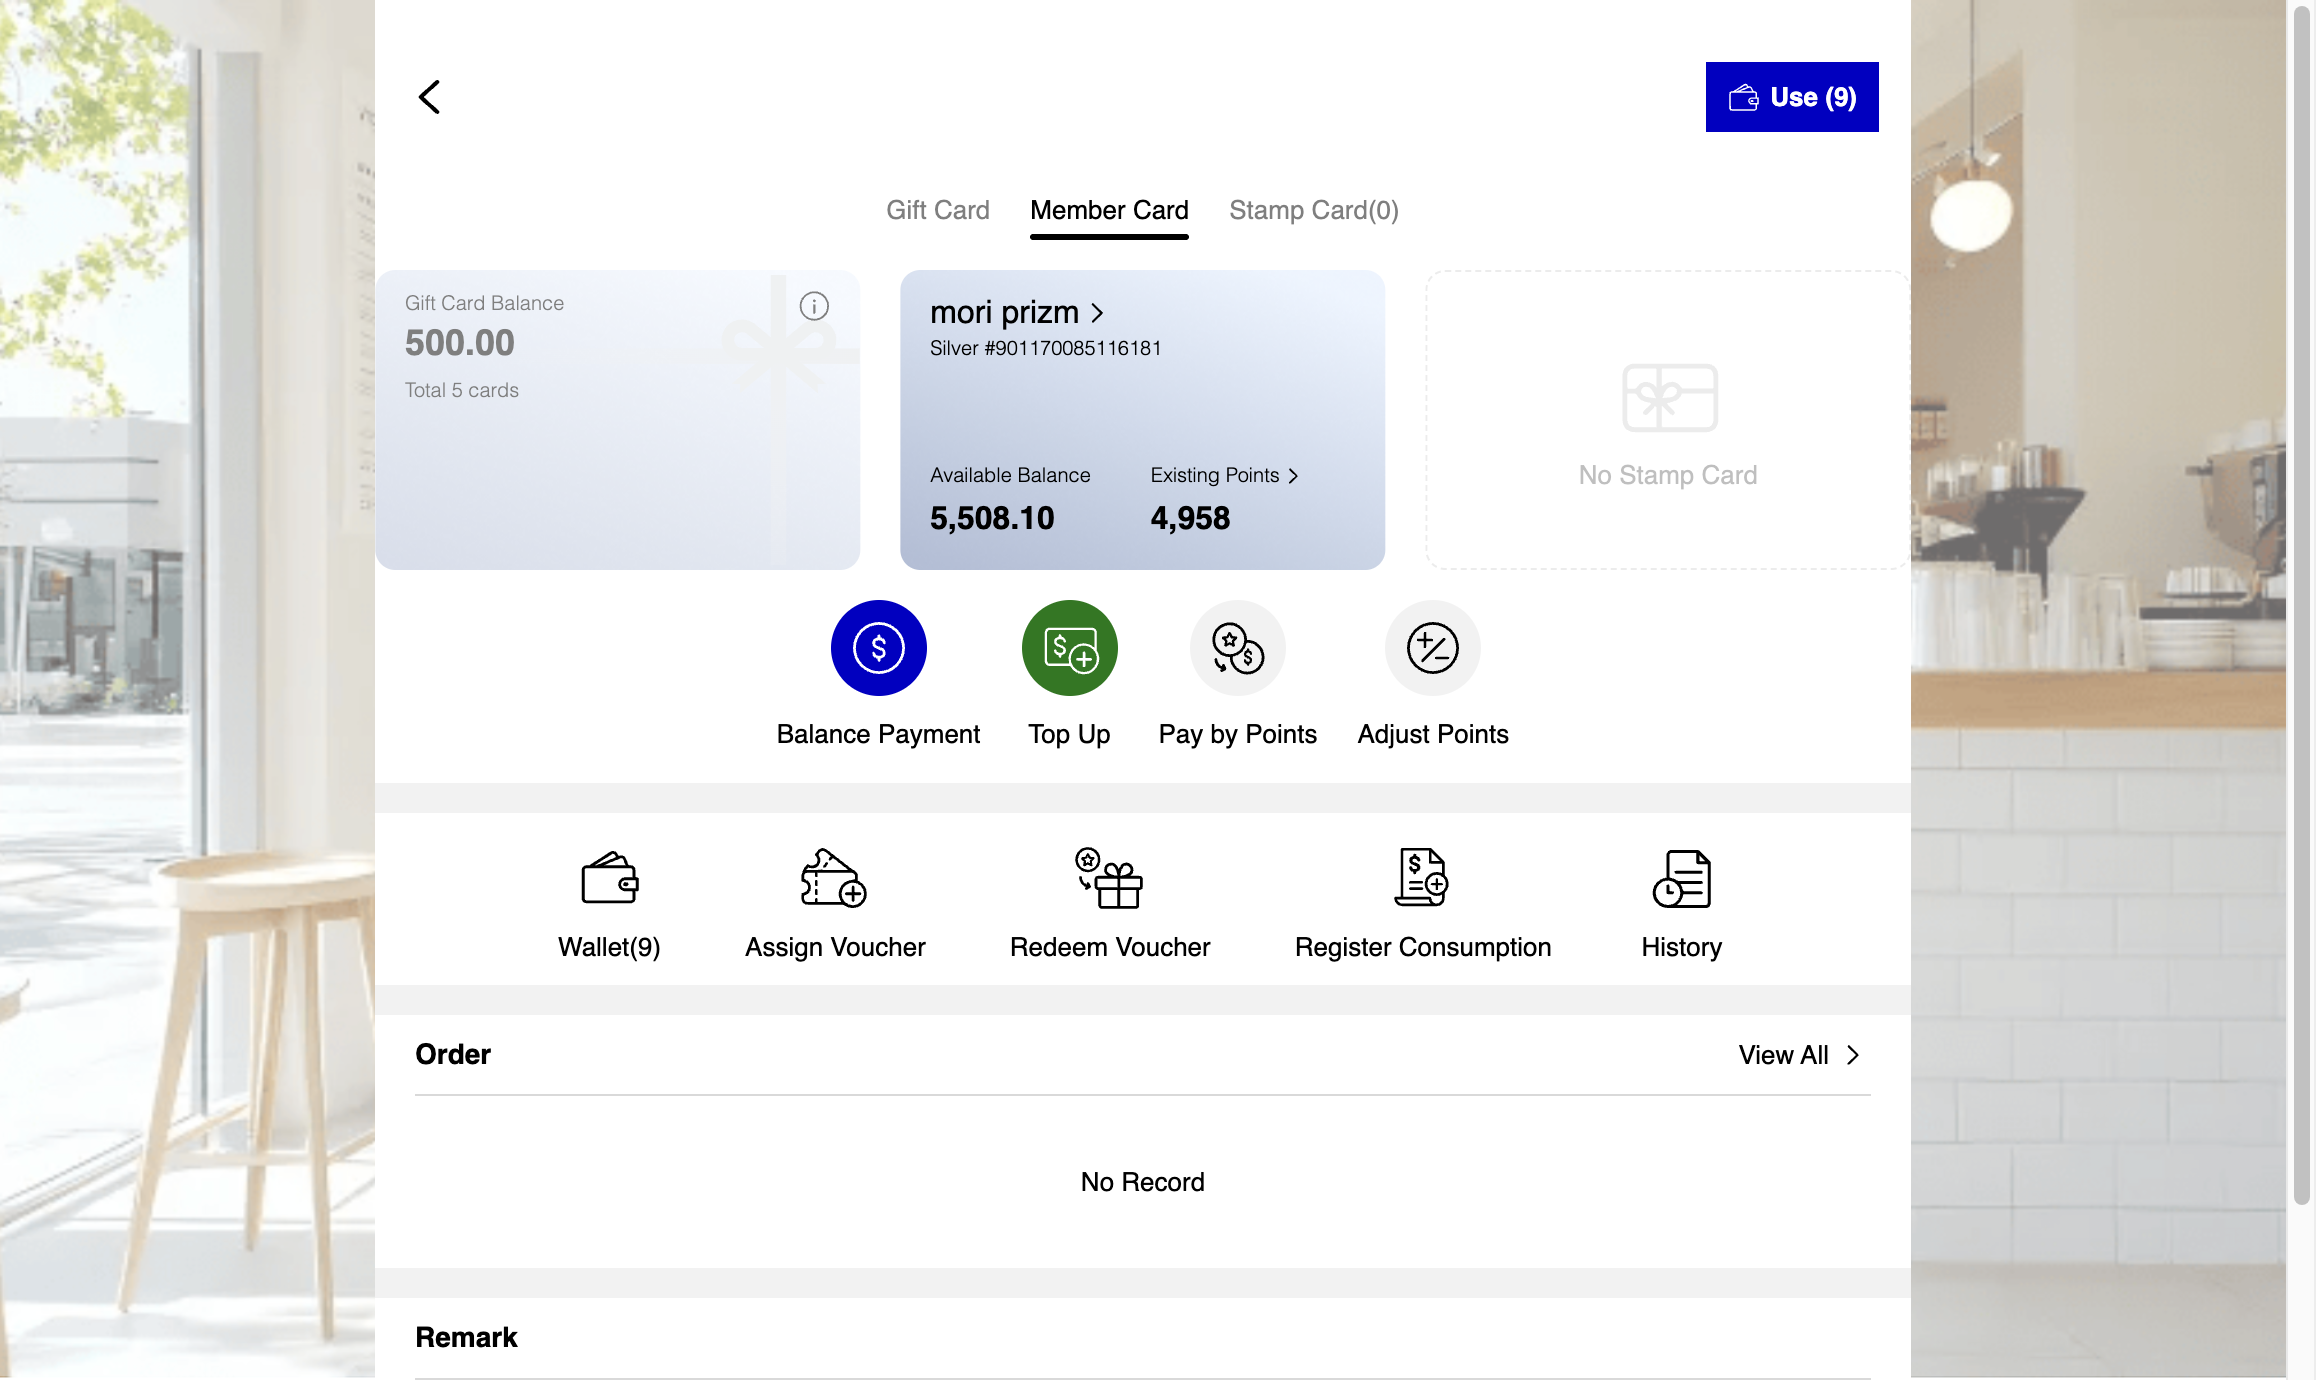Switch to the Gift Card tab
Image resolution: width=2316 pixels, height=1380 pixels.
click(937, 210)
